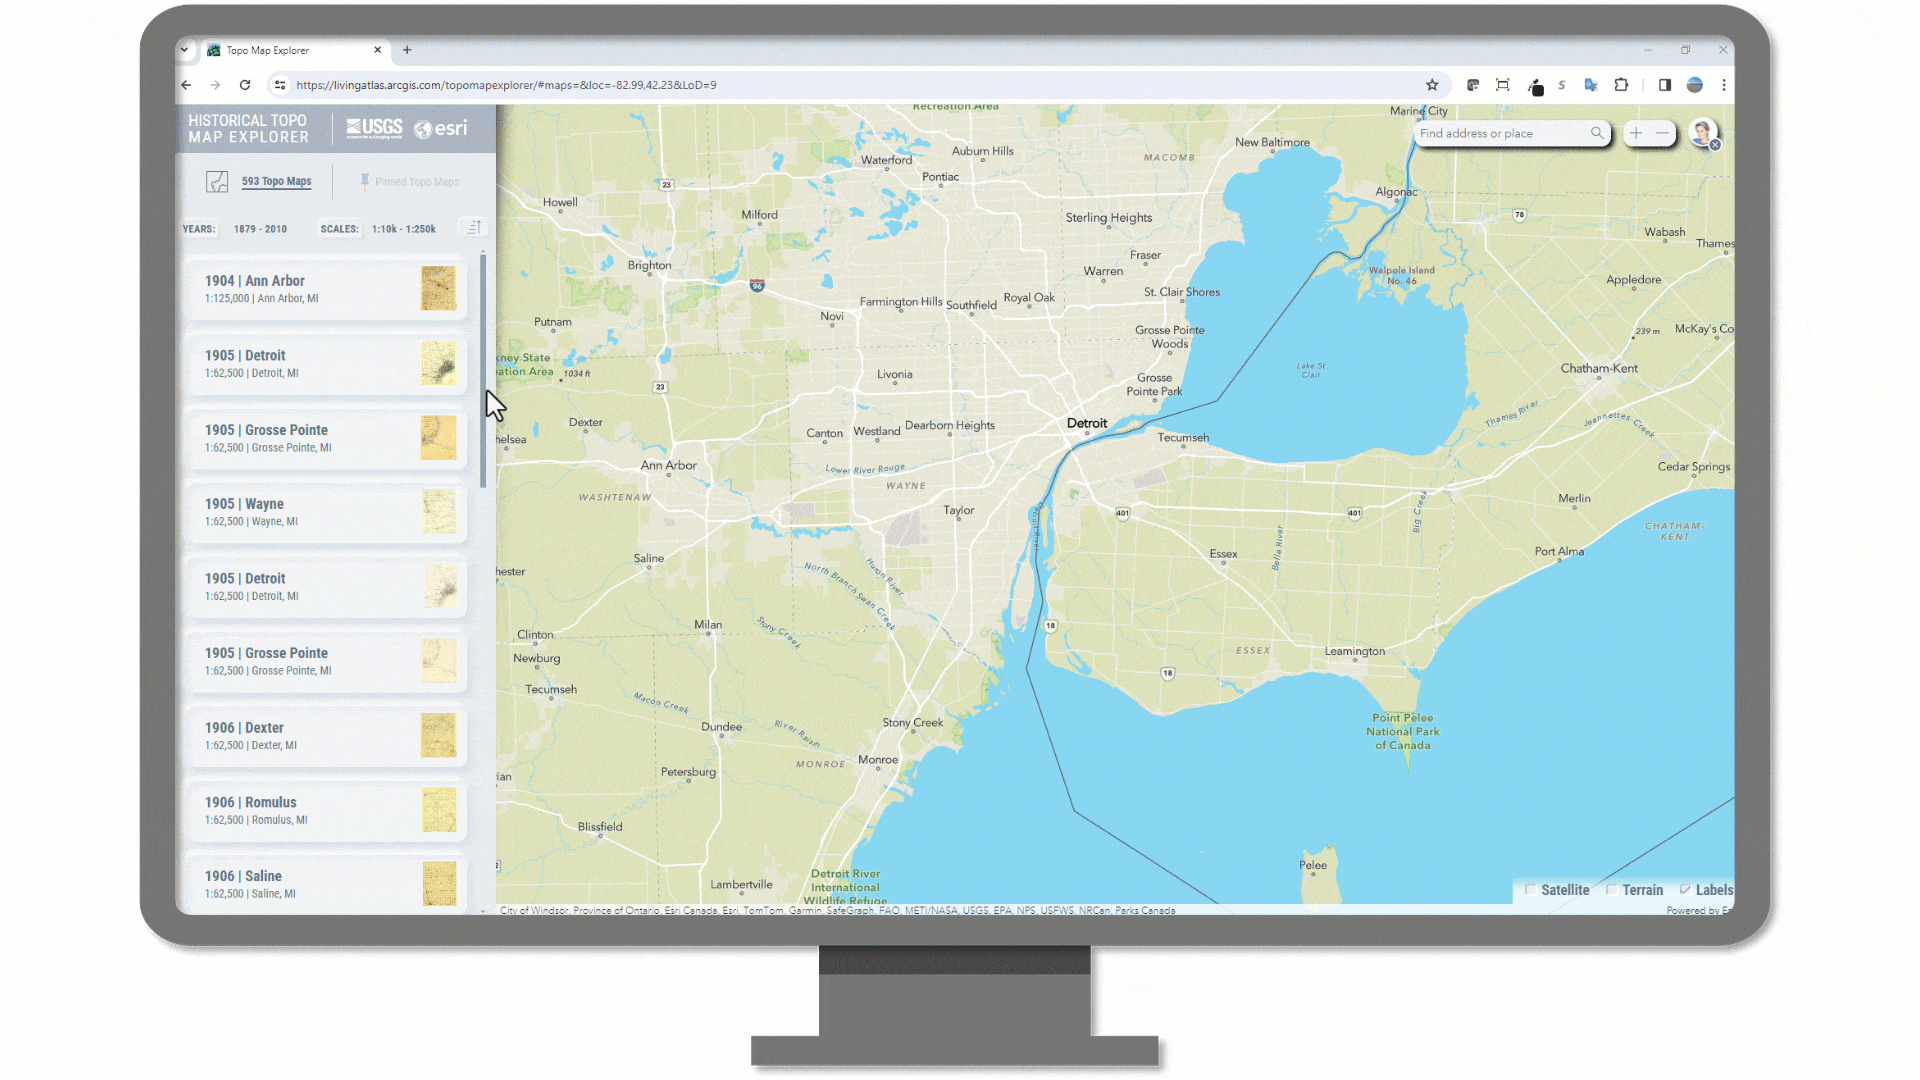The height and width of the screenshot is (1080, 1920).
Task: Click the zoom out minus button
Action: click(x=1662, y=133)
